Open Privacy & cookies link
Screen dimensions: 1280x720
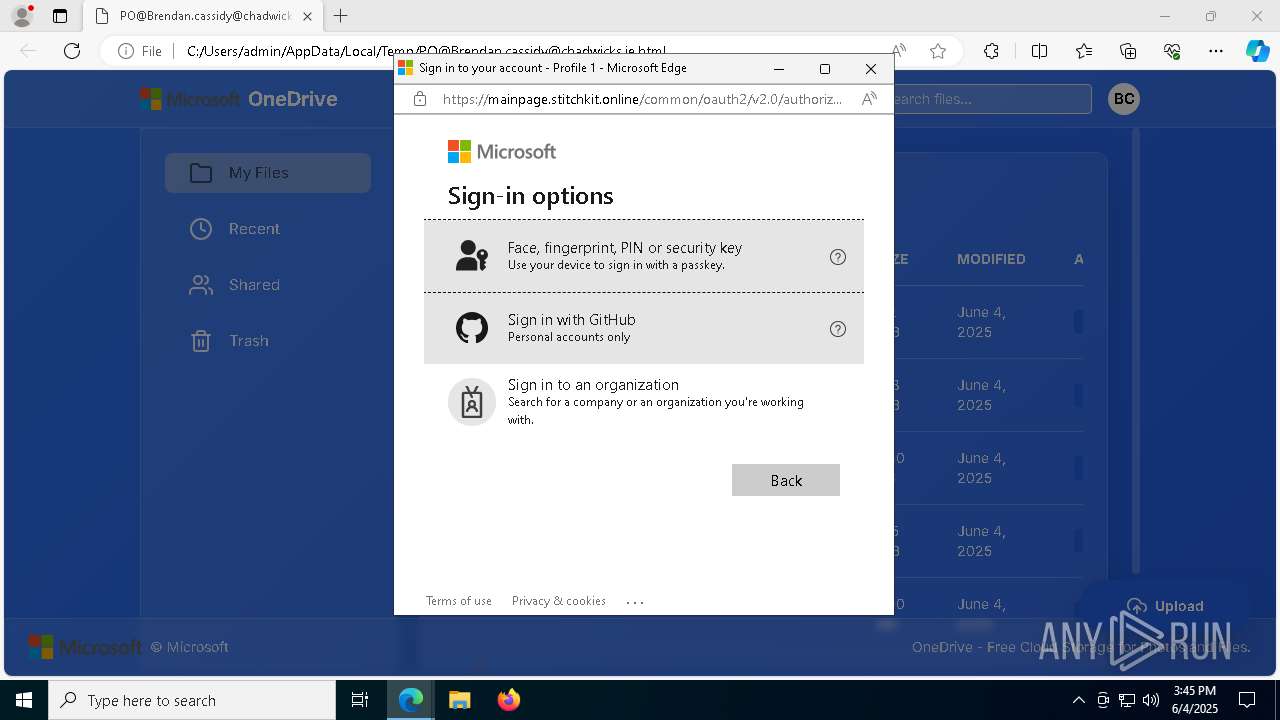559,601
